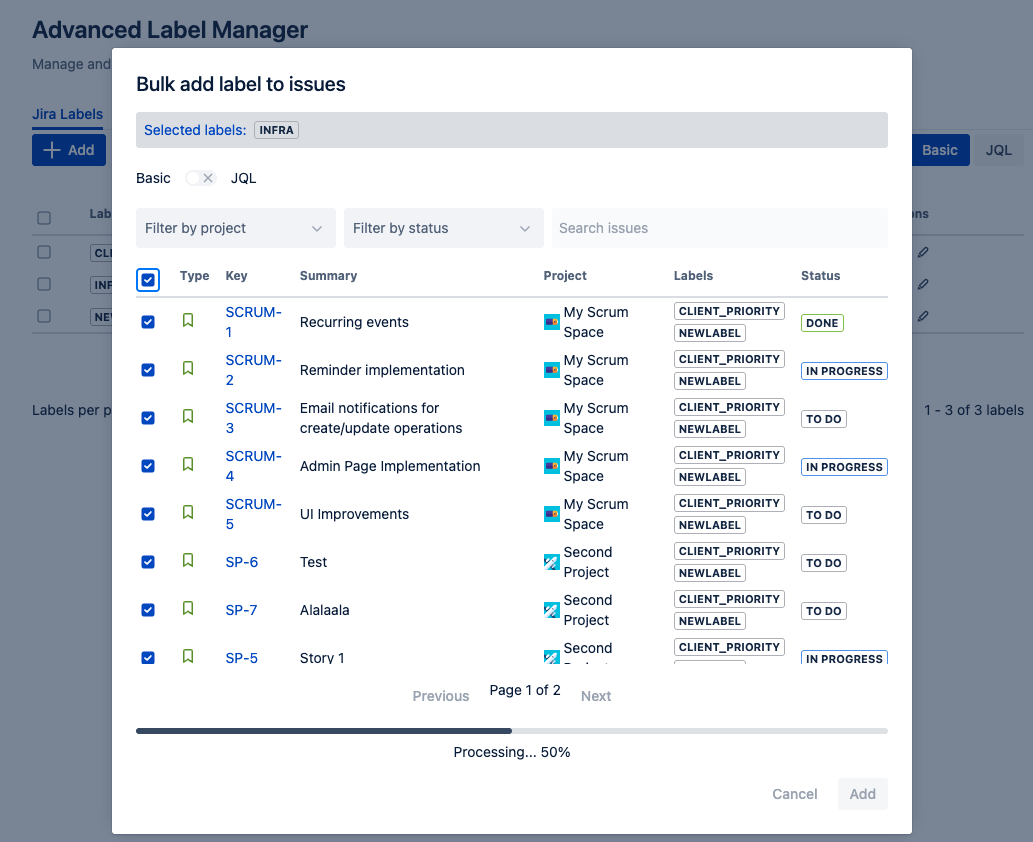Screen dimensions: 1033x842
Task: Select the Jira Labels tab
Action: point(67,114)
